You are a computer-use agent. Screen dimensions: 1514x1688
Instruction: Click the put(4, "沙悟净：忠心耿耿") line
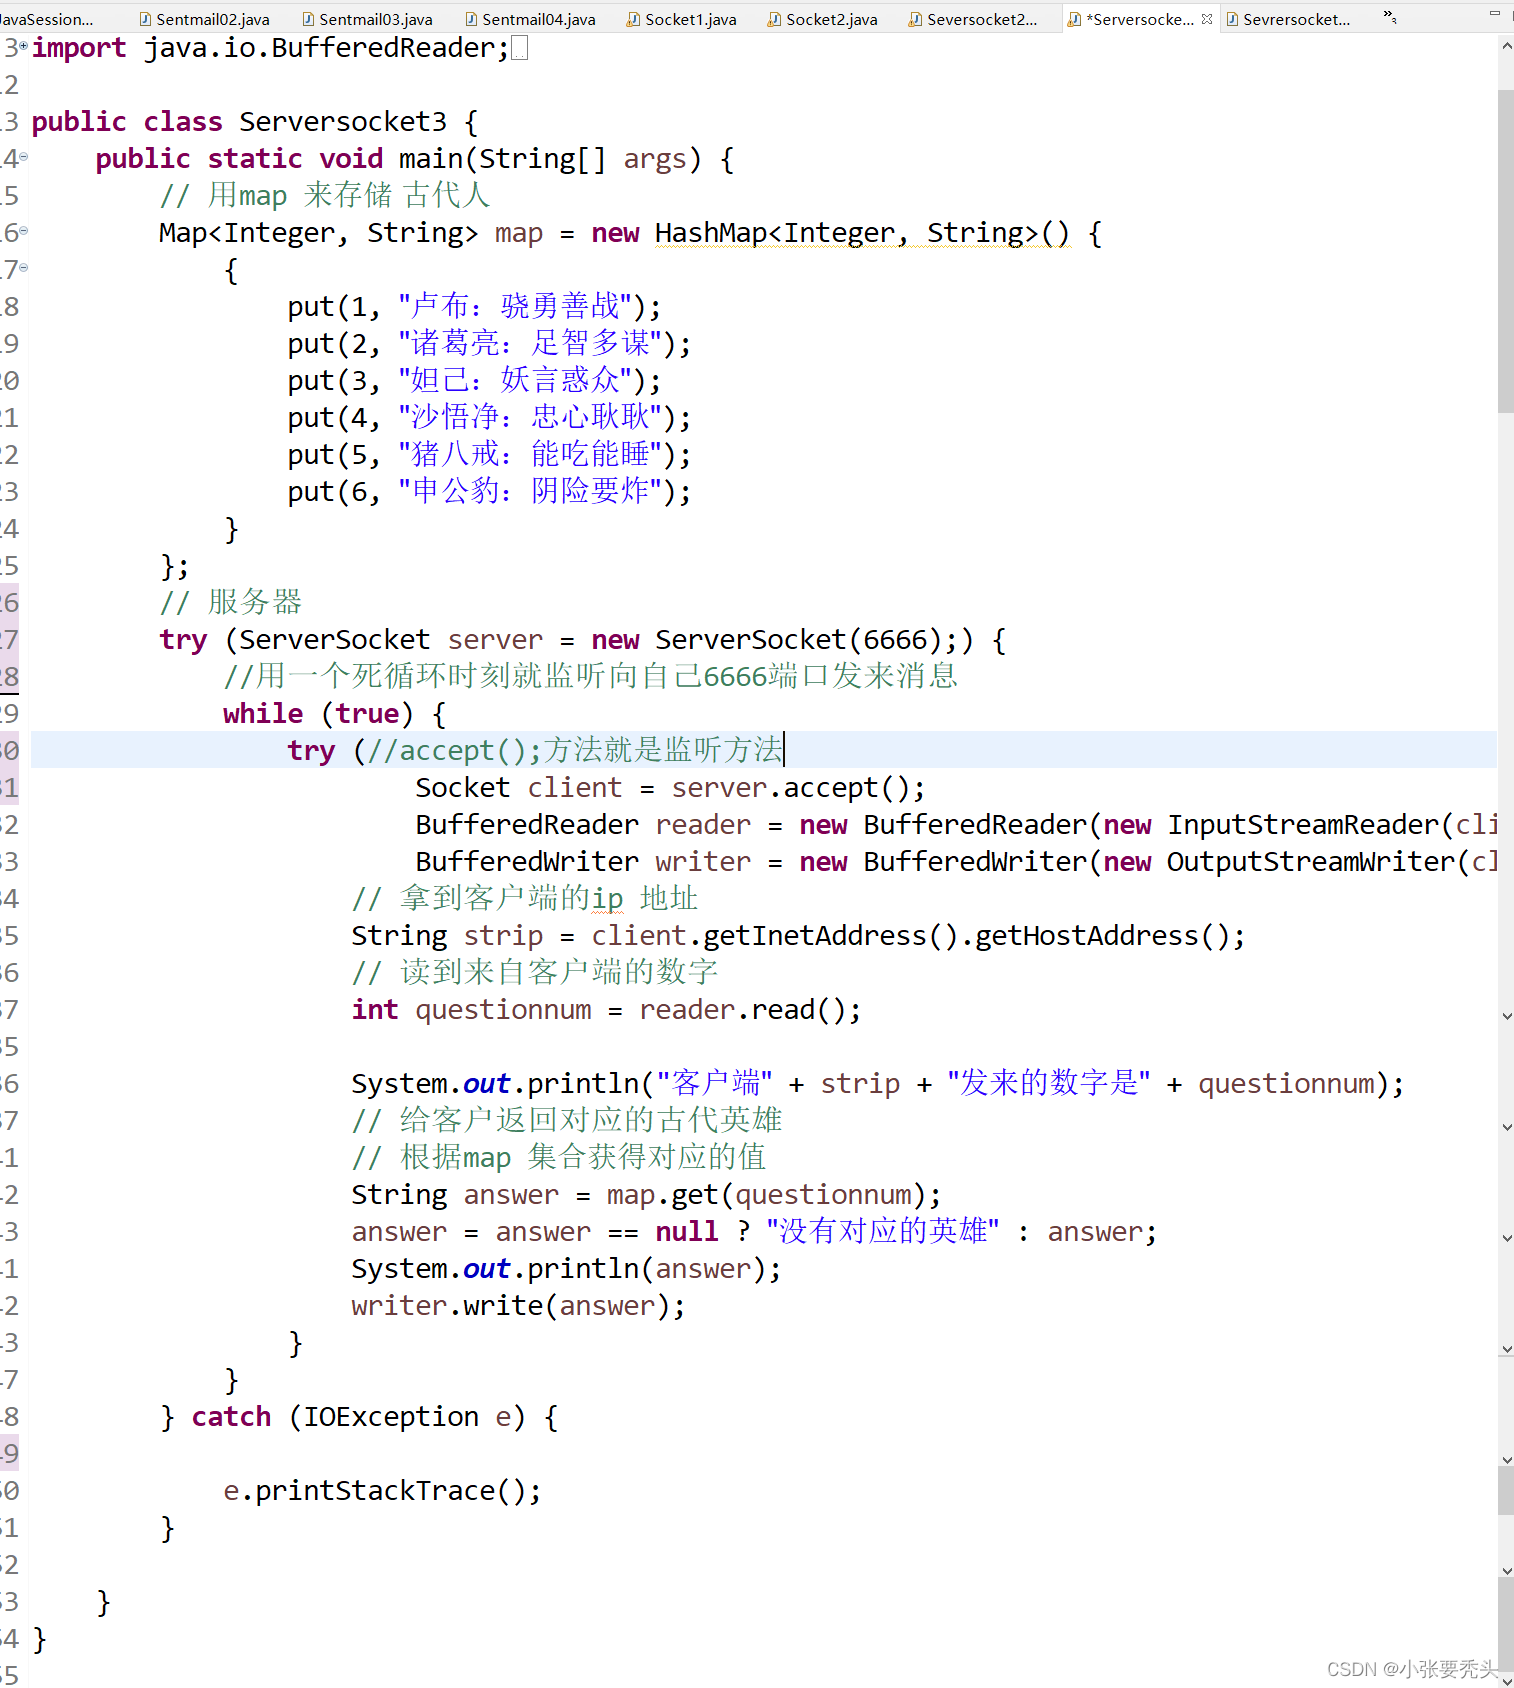489,418
